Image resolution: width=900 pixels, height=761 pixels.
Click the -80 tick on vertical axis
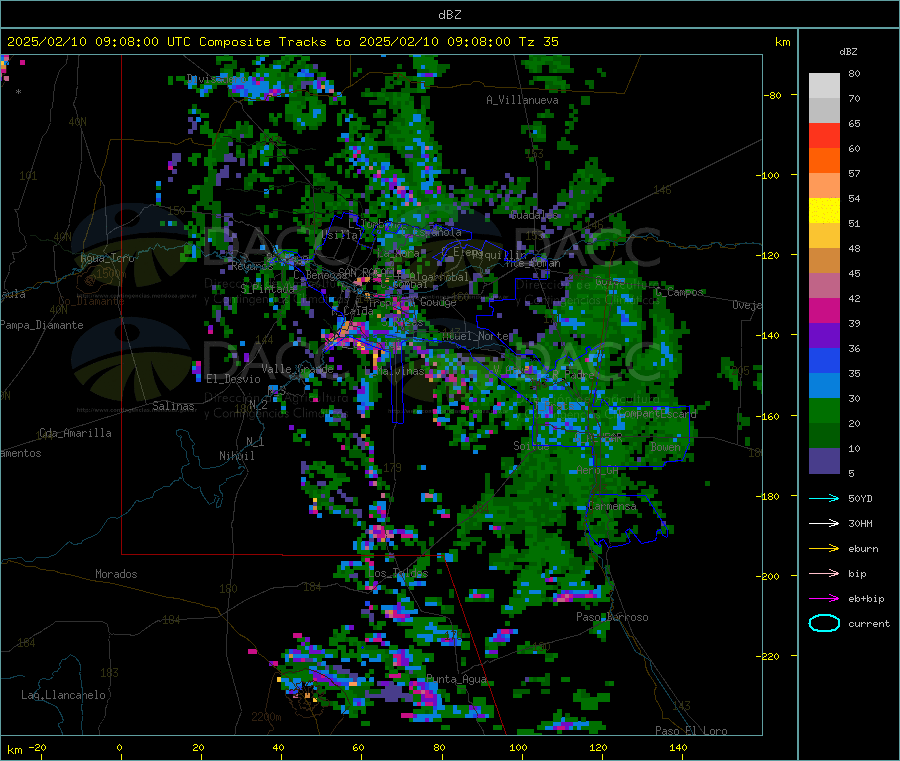(x=772, y=95)
